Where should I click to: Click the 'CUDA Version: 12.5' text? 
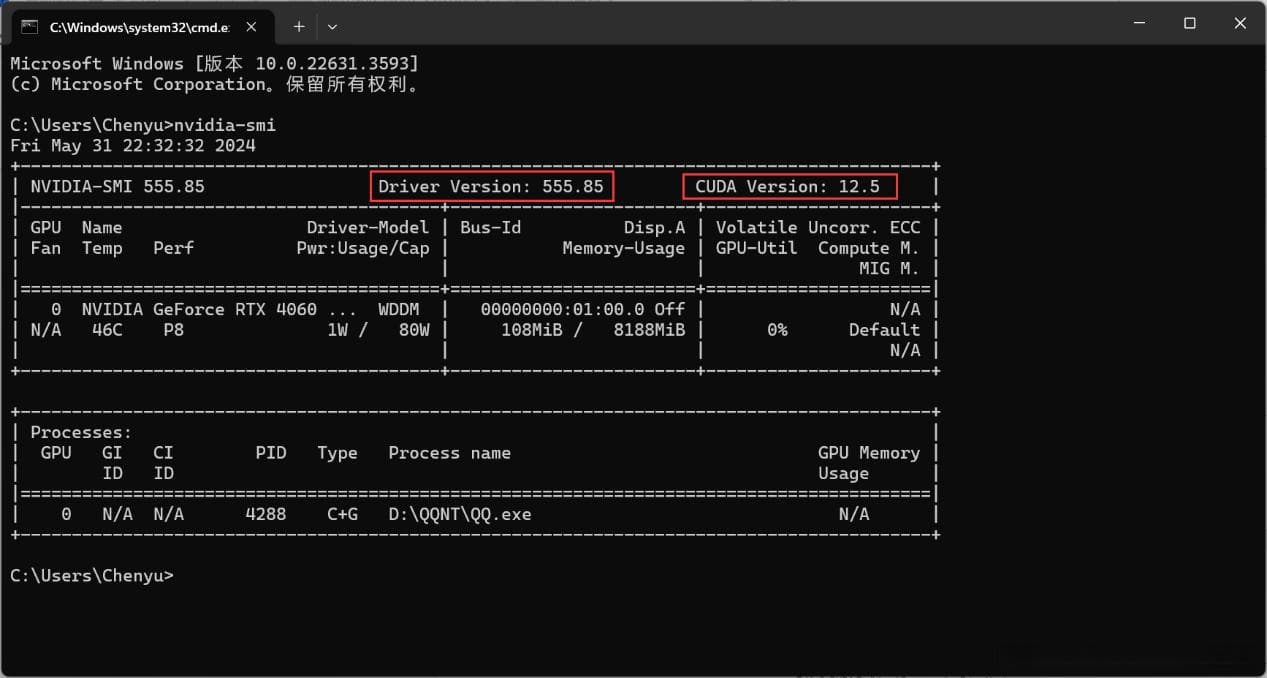[787, 186]
